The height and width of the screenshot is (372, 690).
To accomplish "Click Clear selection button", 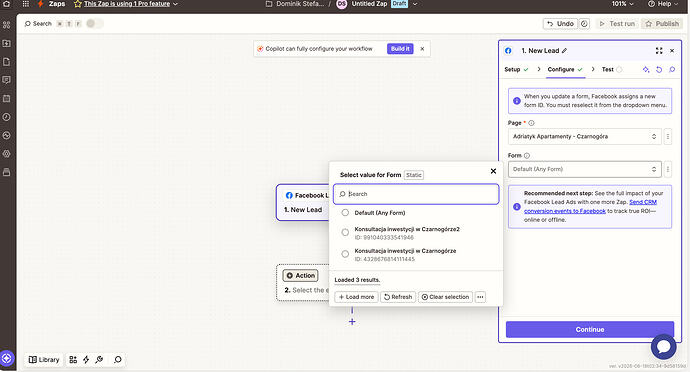I will [445, 297].
